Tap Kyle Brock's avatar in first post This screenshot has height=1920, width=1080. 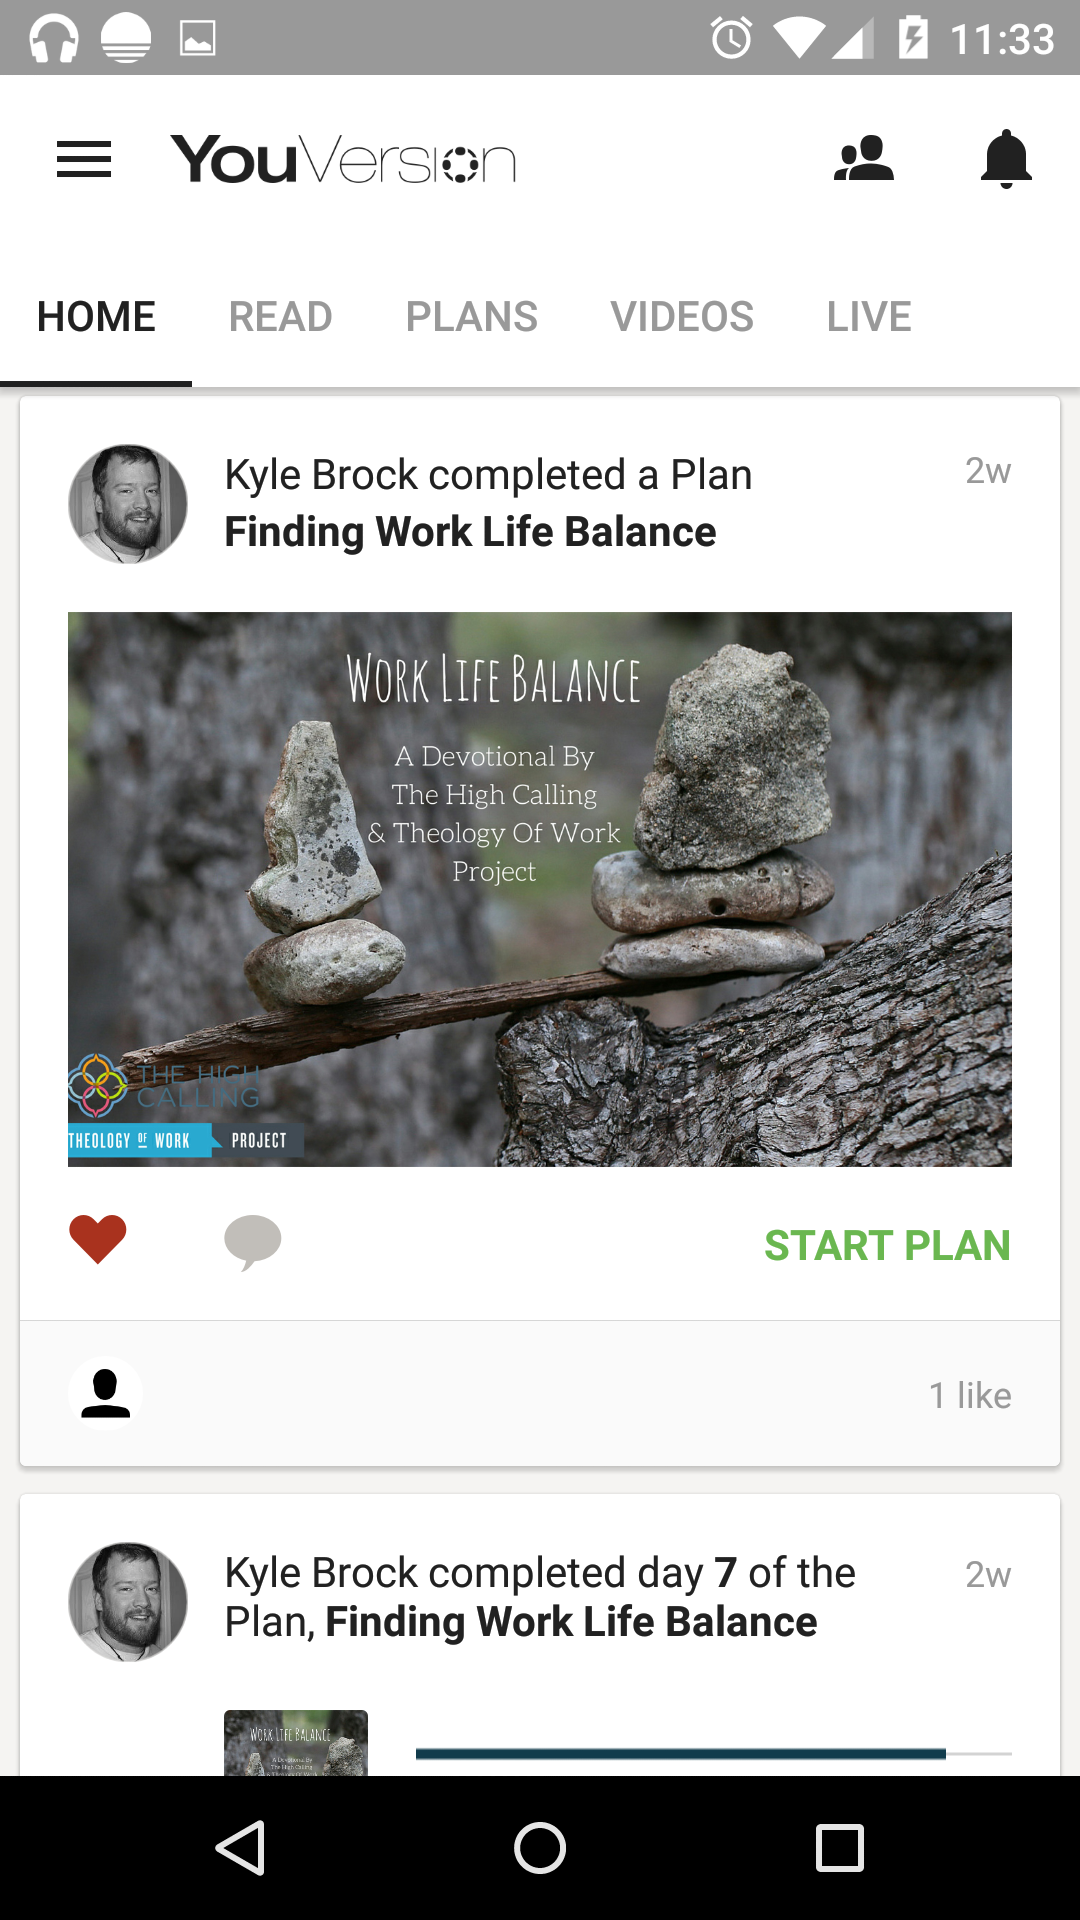coord(128,504)
